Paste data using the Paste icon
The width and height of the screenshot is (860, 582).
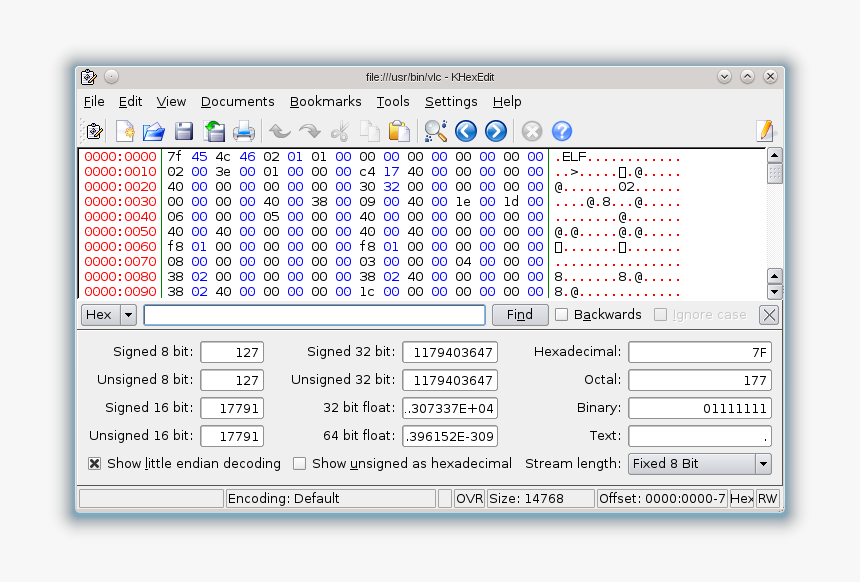[400, 131]
